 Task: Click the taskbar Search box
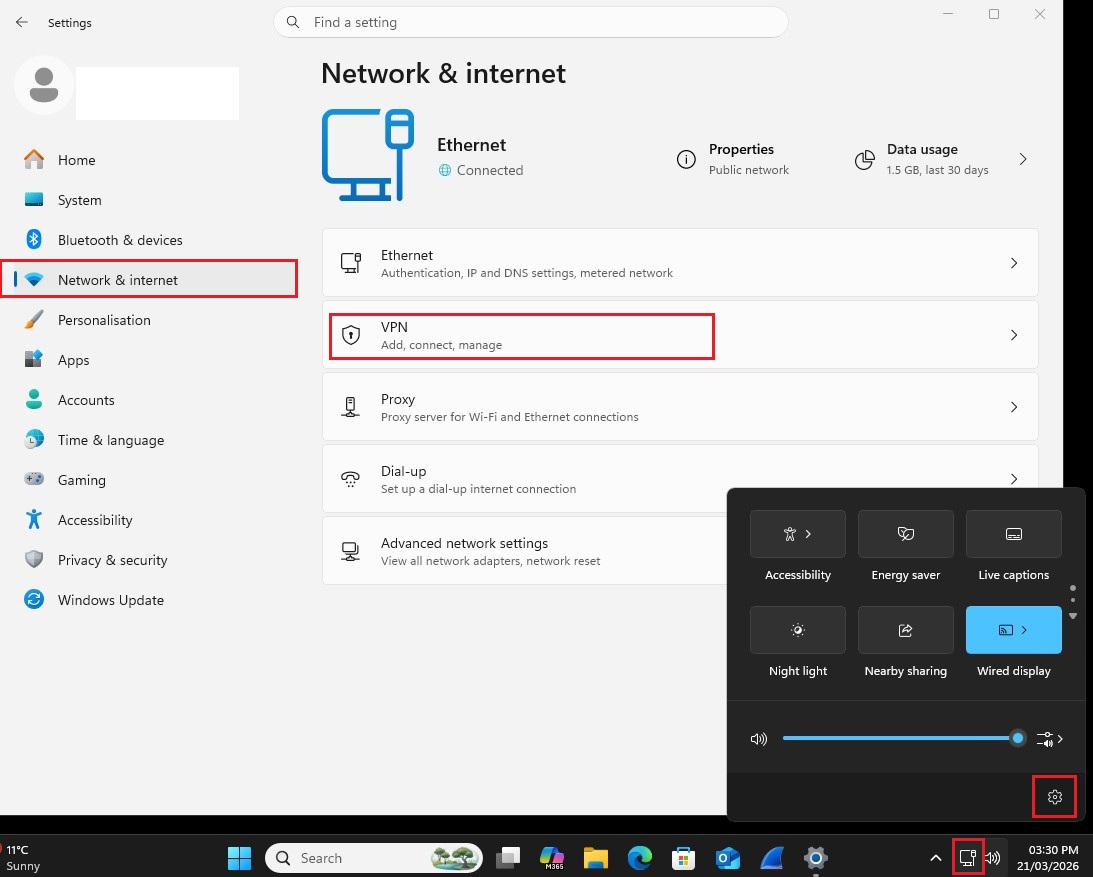[374, 858]
